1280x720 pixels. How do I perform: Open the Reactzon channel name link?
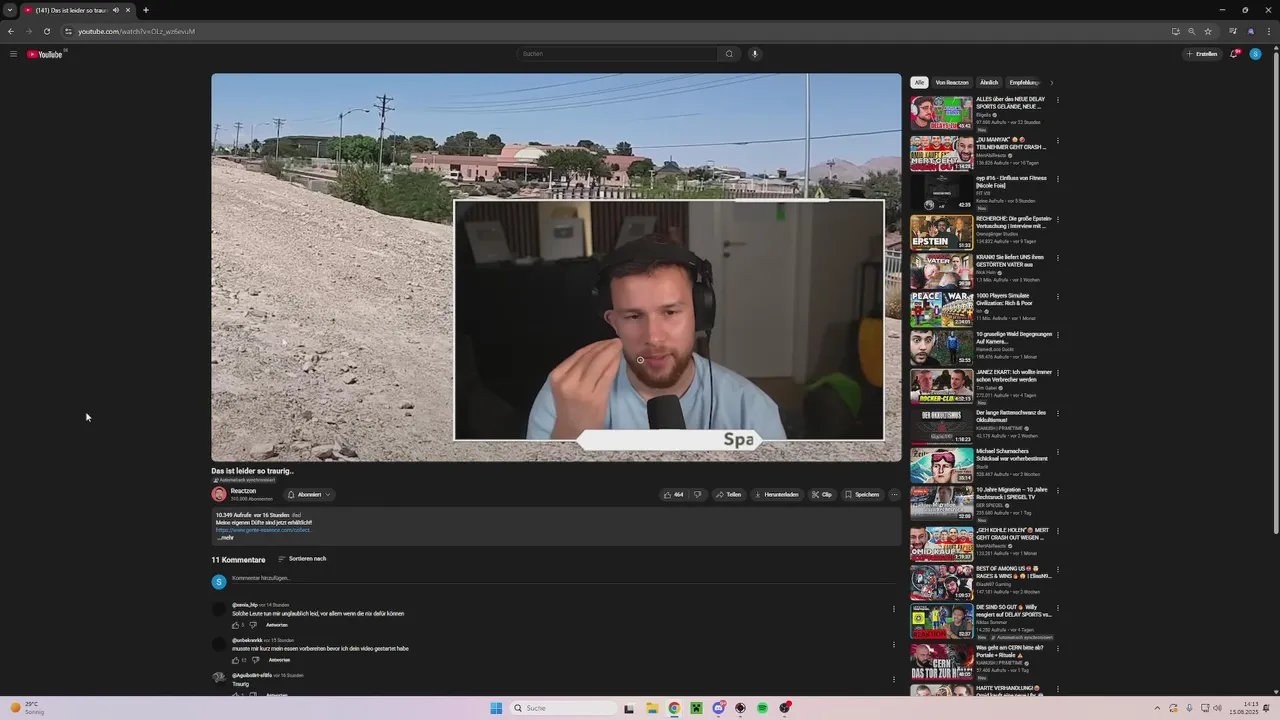[243, 491]
